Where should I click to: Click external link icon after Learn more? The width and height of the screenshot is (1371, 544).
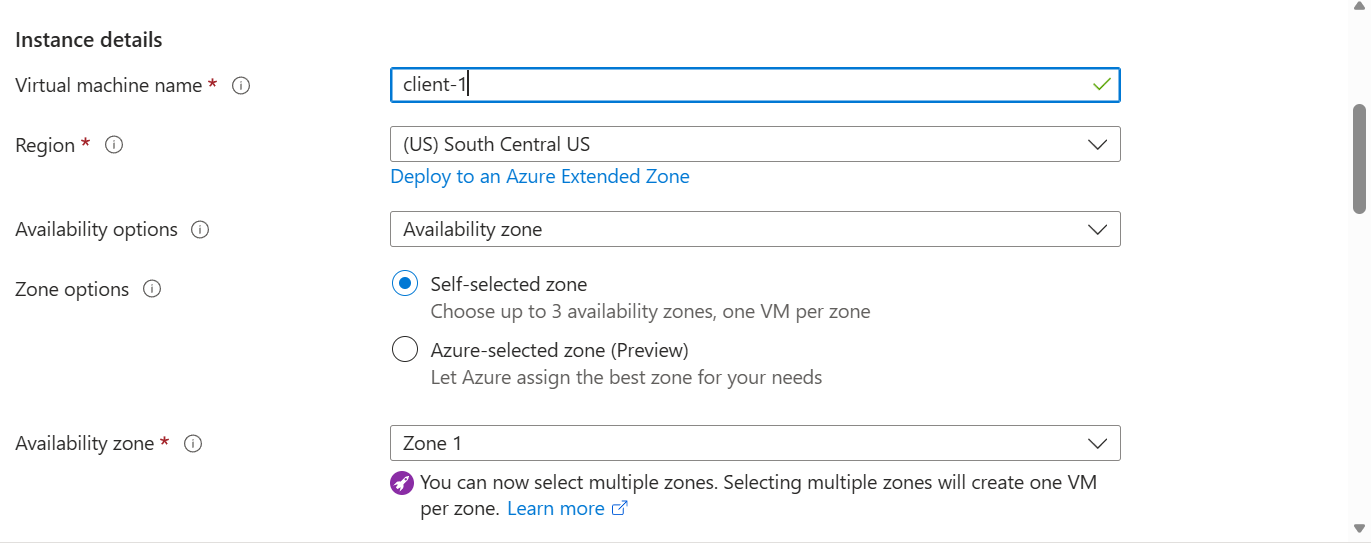pos(620,509)
